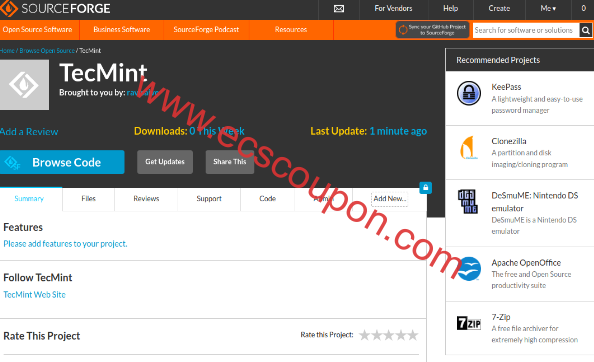The height and width of the screenshot is (362, 594).
Task: Go to Home breadcrumb link
Action: coord(7,51)
